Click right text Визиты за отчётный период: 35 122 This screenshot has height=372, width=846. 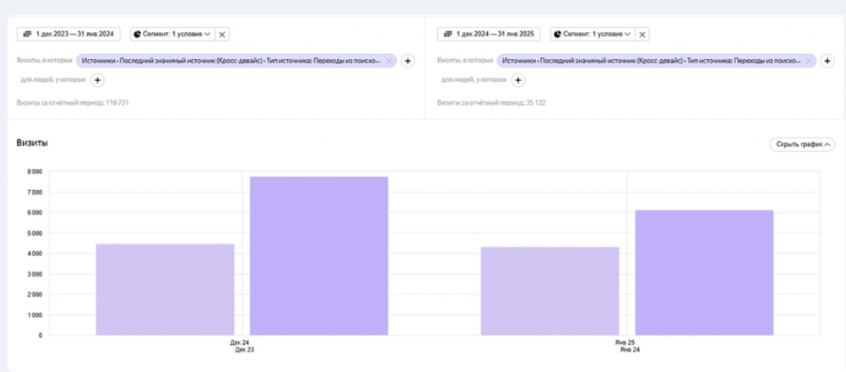tap(492, 103)
